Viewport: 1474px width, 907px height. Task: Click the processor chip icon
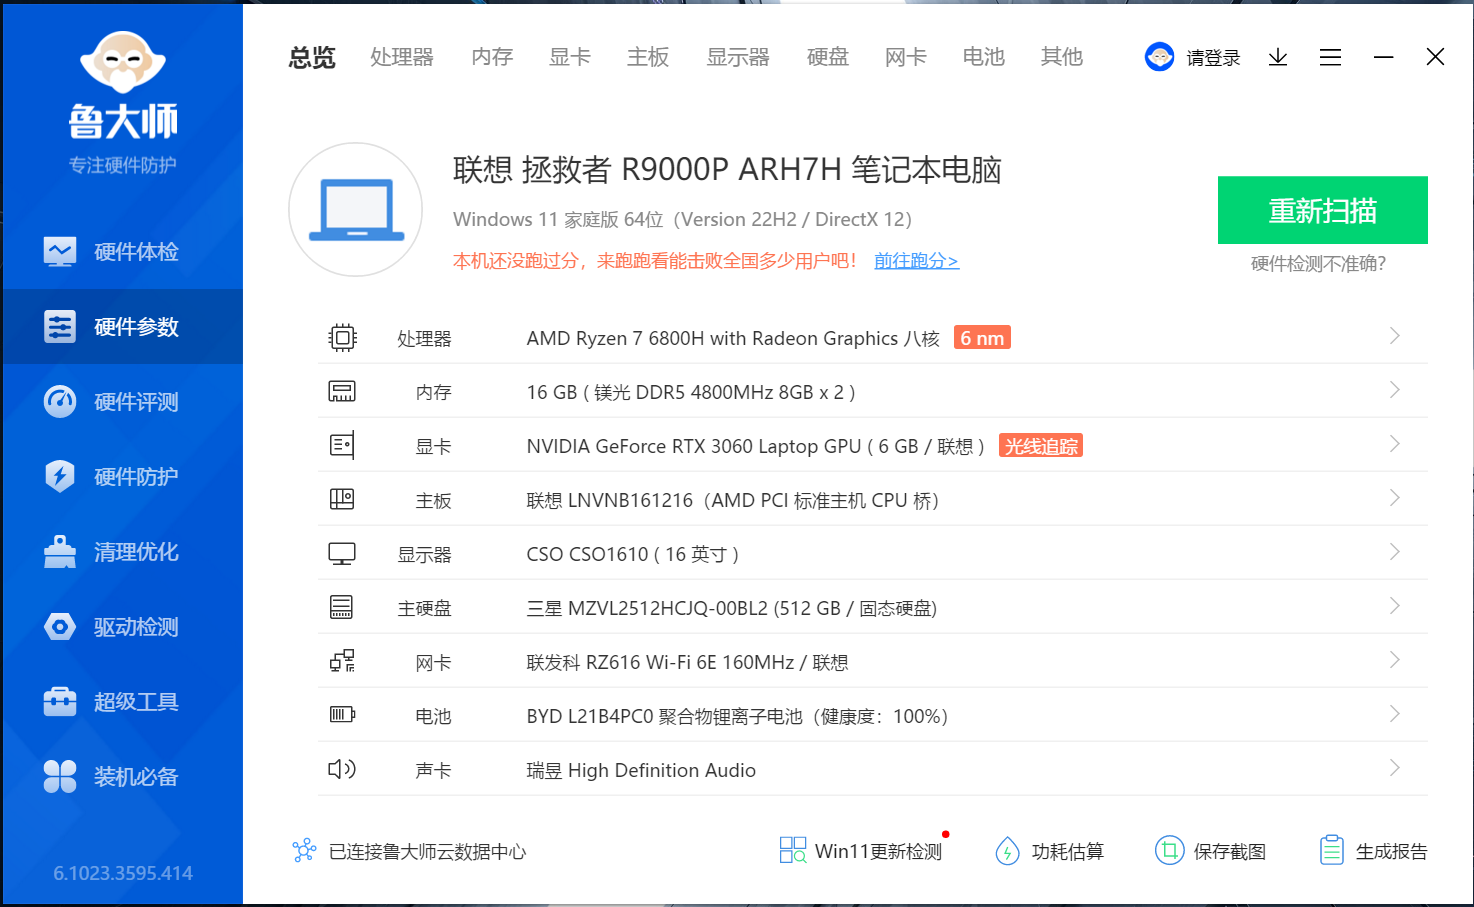tap(342, 338)
